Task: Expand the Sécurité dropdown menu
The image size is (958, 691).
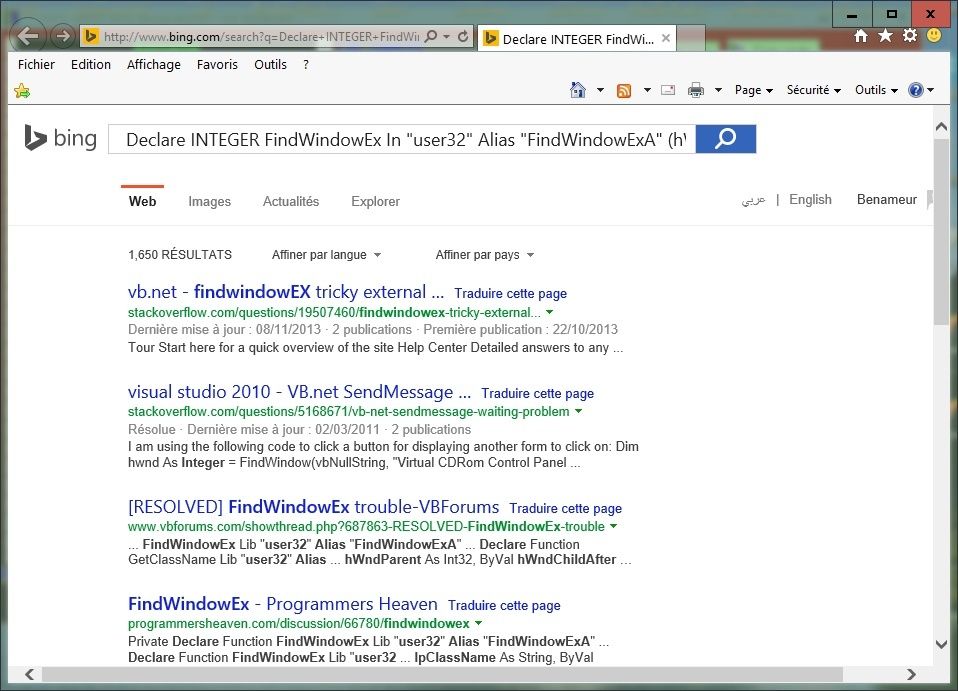Action: (x=813, y=90)
